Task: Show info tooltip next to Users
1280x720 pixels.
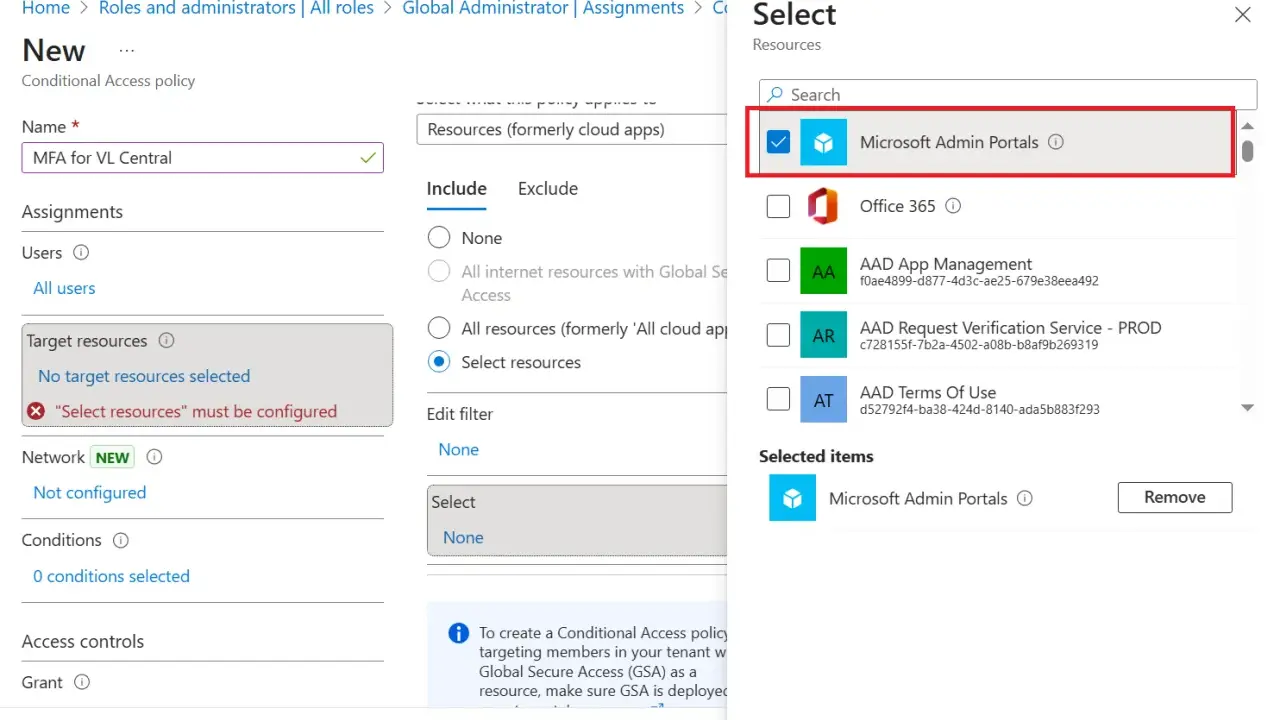Action: coord(81,253)
